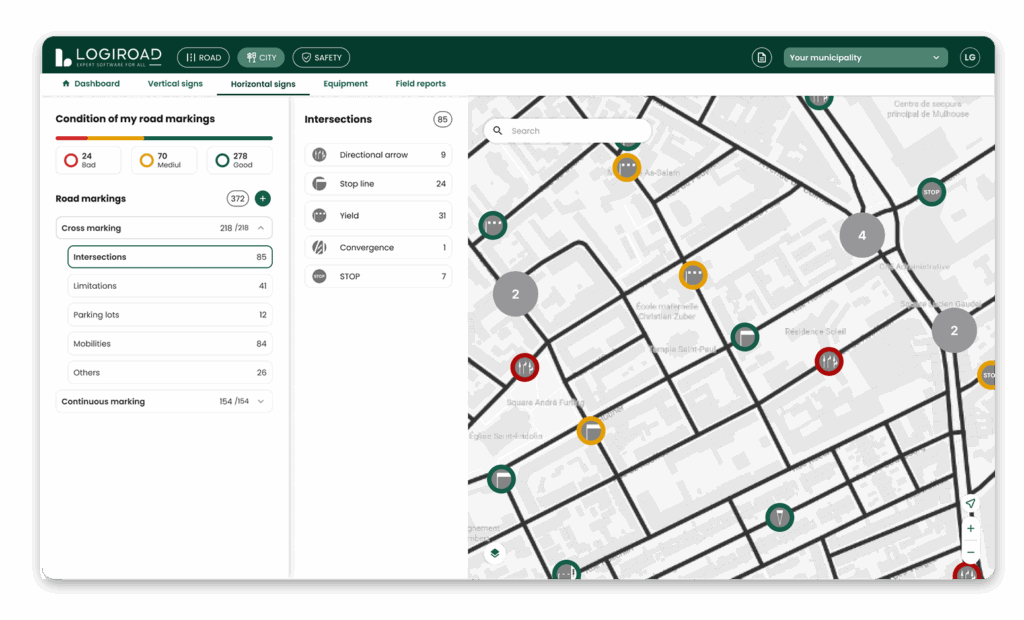Screen dimensions: 1024x620
Task: Zoom out on the map
Action: [970, 552]
